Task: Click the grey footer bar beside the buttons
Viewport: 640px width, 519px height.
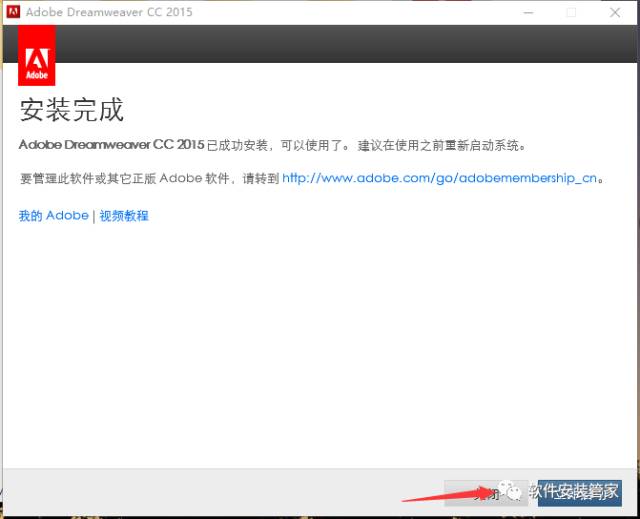Action: tap(200, 490)
